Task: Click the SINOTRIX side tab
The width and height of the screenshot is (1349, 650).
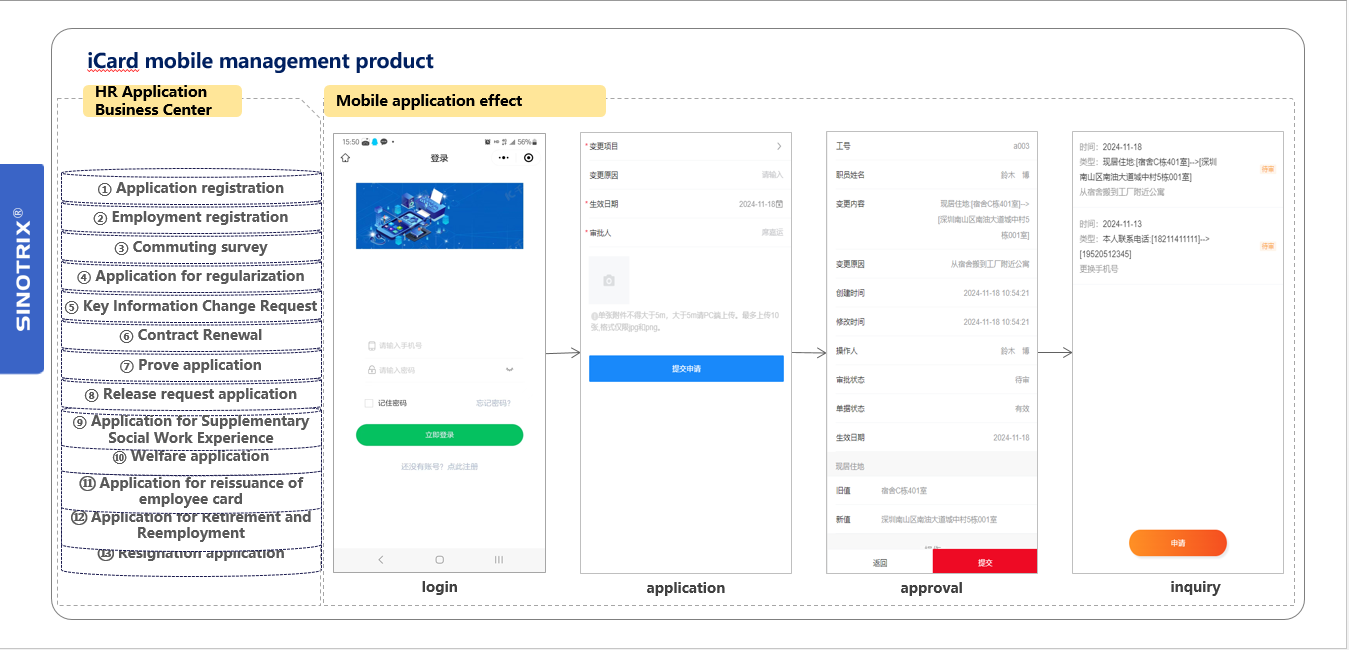Action: coord(22,269)
